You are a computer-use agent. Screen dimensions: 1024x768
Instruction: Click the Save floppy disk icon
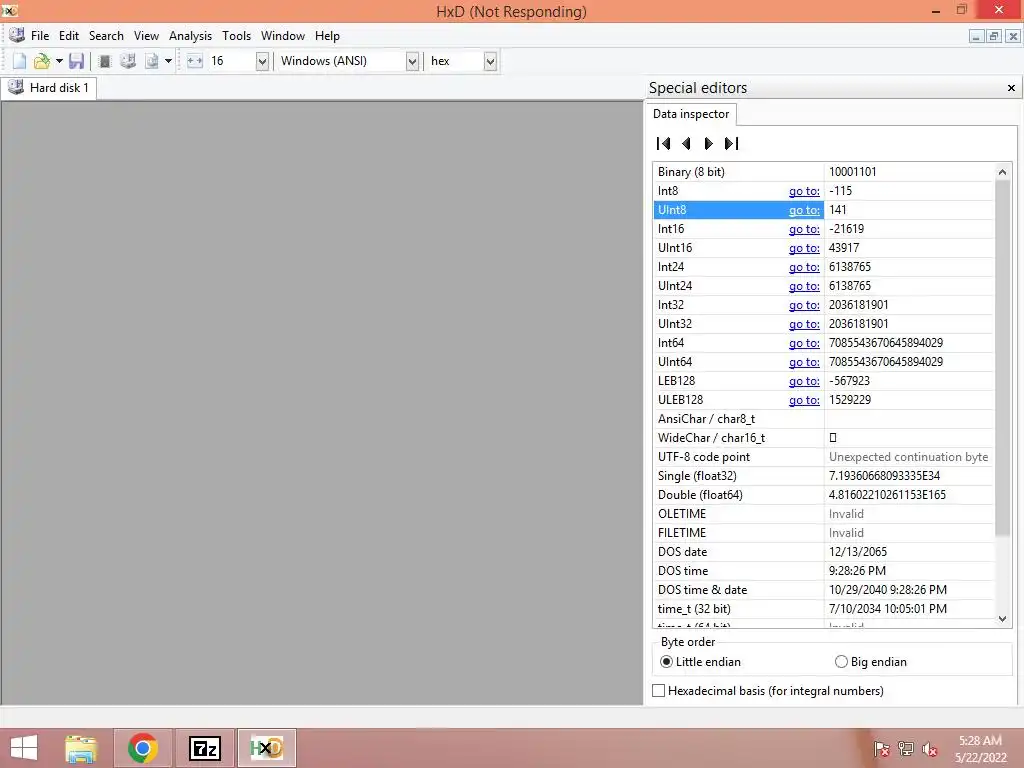coord(76,61)
